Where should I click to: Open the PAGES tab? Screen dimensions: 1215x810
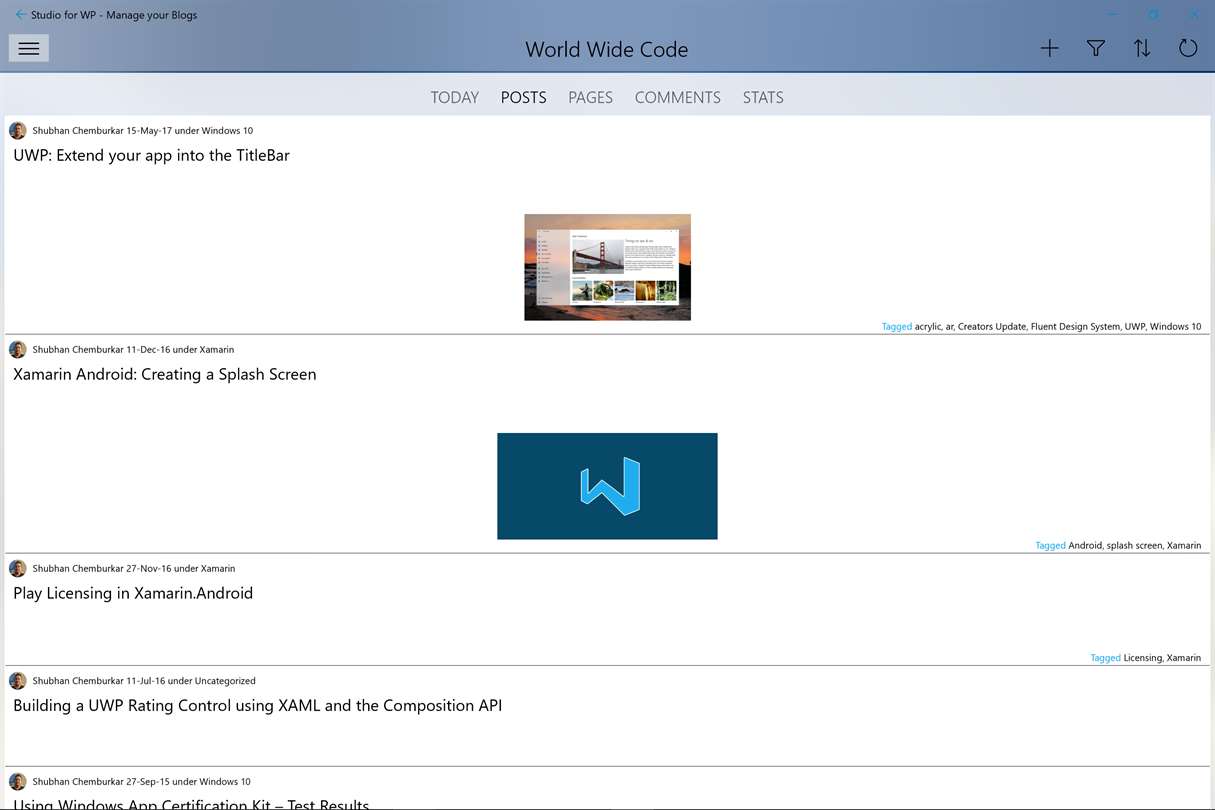pyautogui.click(x=590, y=97)
